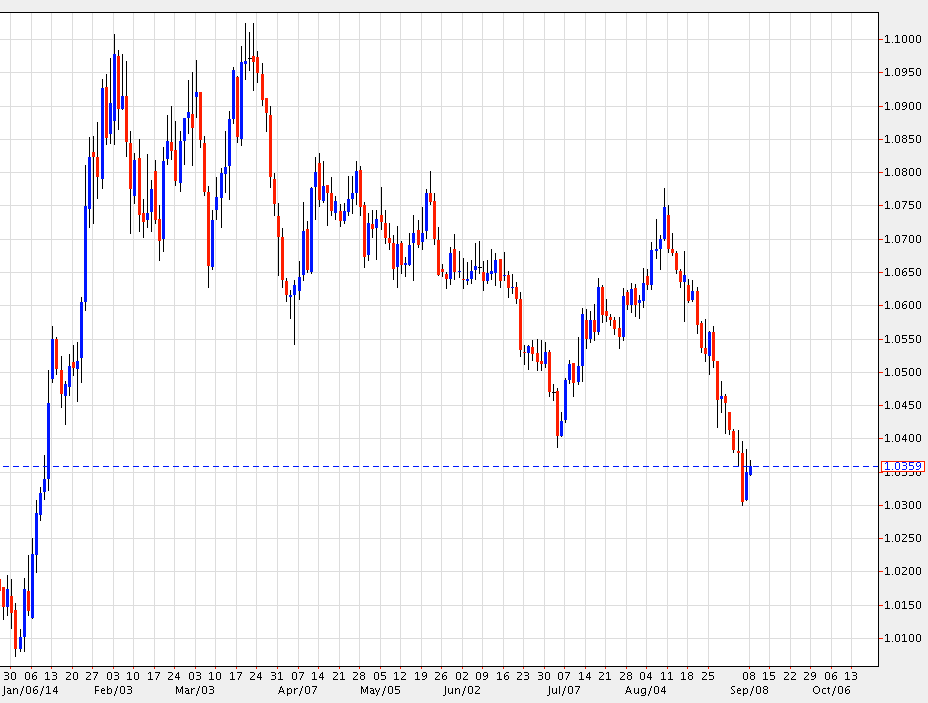Click the day label 29 before Oct/06
Screen dimensions: 928x703
coord(810,676)
